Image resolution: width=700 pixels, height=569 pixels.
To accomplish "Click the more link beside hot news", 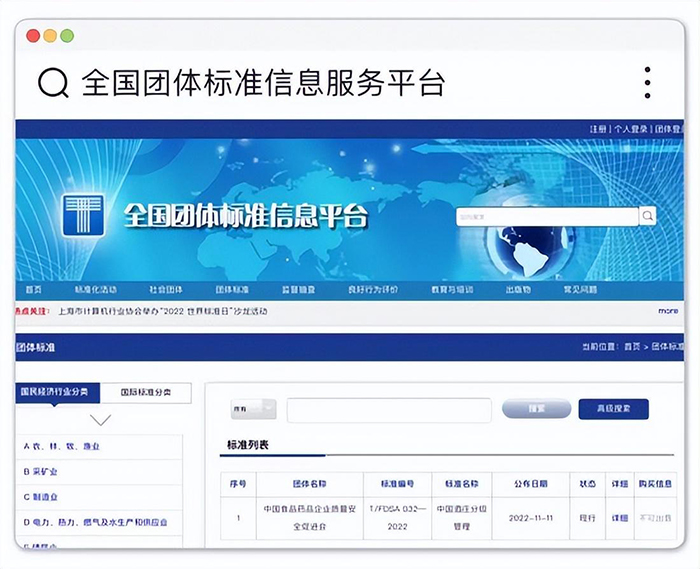I will coord(667,311).
